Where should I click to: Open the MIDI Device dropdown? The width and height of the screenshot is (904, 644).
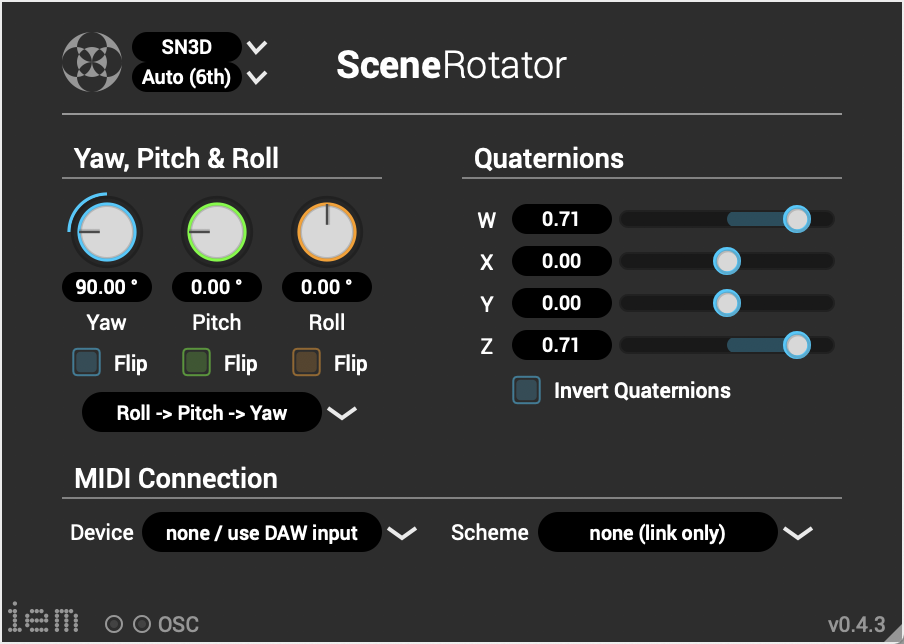pyautogui.click(x=278, y=533)
